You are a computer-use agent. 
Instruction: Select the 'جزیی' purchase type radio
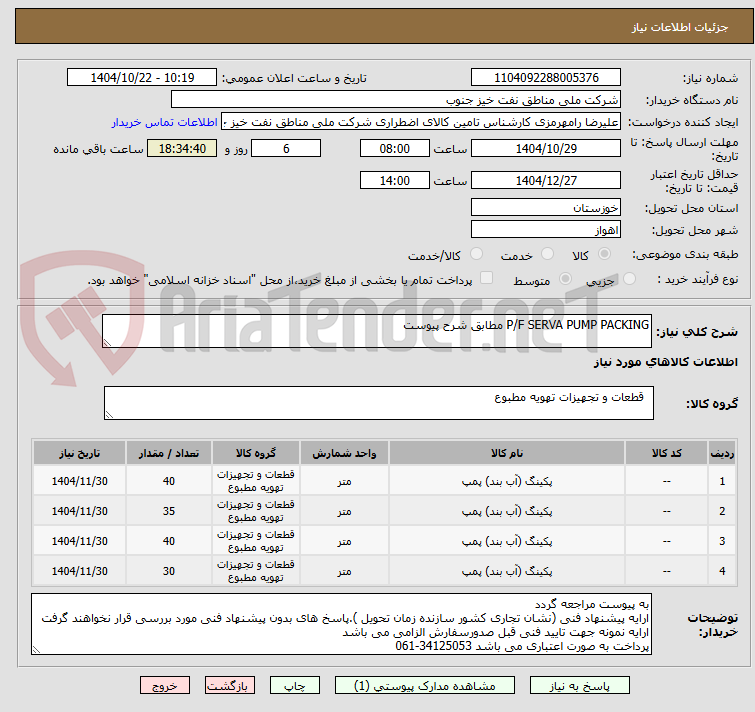coord(629,279)
